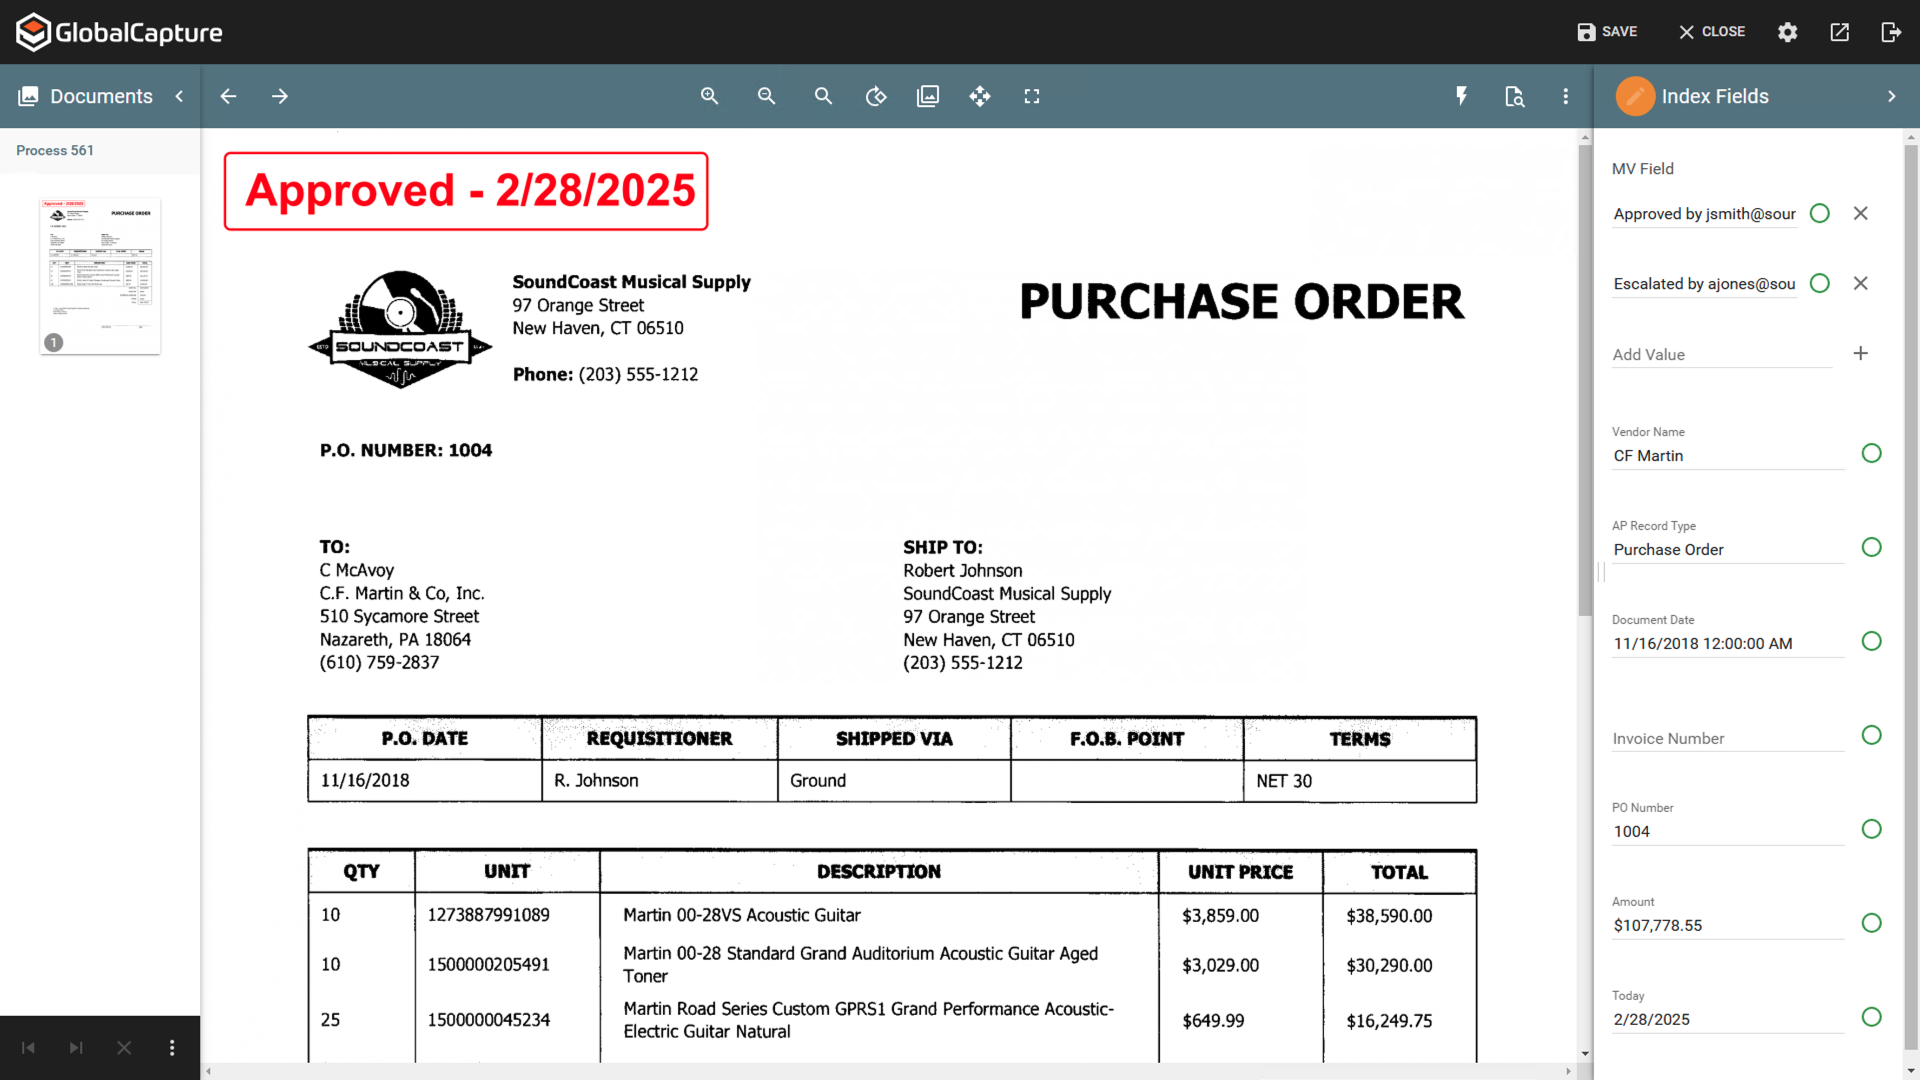
Task: Collapse the Documents sidebar
Action: pos(179,96)
